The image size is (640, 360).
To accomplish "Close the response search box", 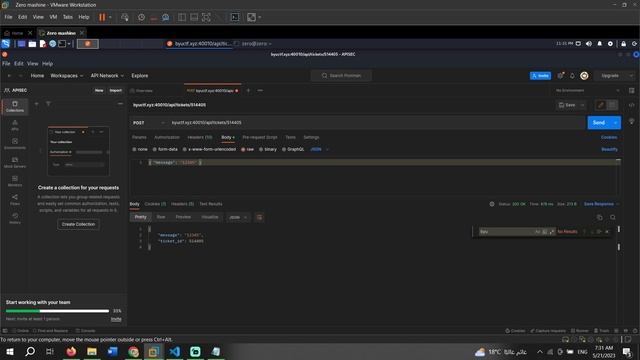I will 607,231.
